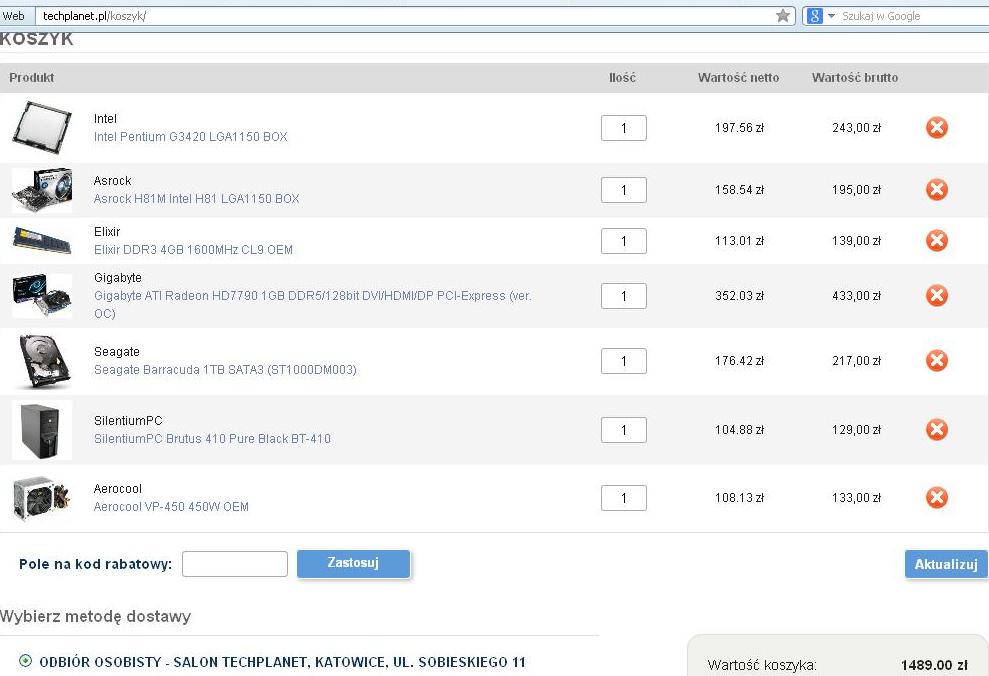This screenshot has height=676, width=989.
Task: Edit quantity for Elixir DDR3 memory
Action: pos(624,241)
